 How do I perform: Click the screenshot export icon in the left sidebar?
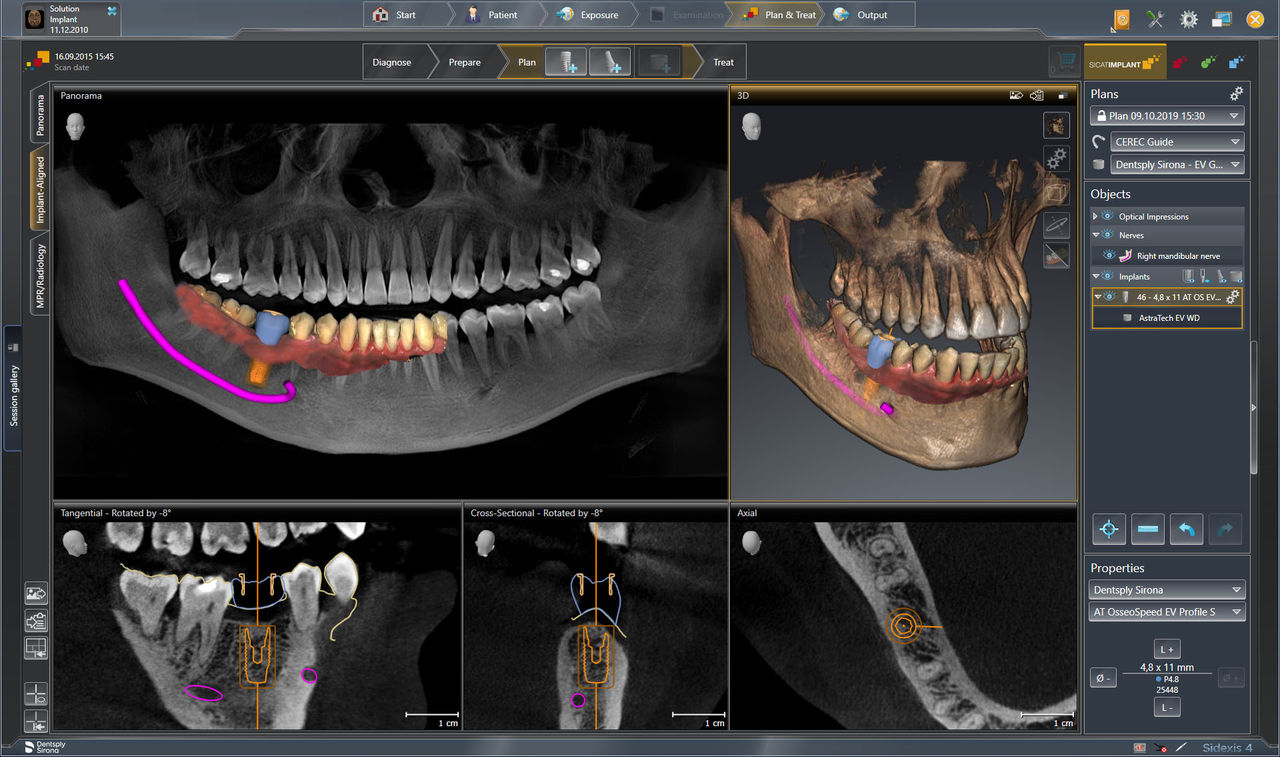click(36, 593)
